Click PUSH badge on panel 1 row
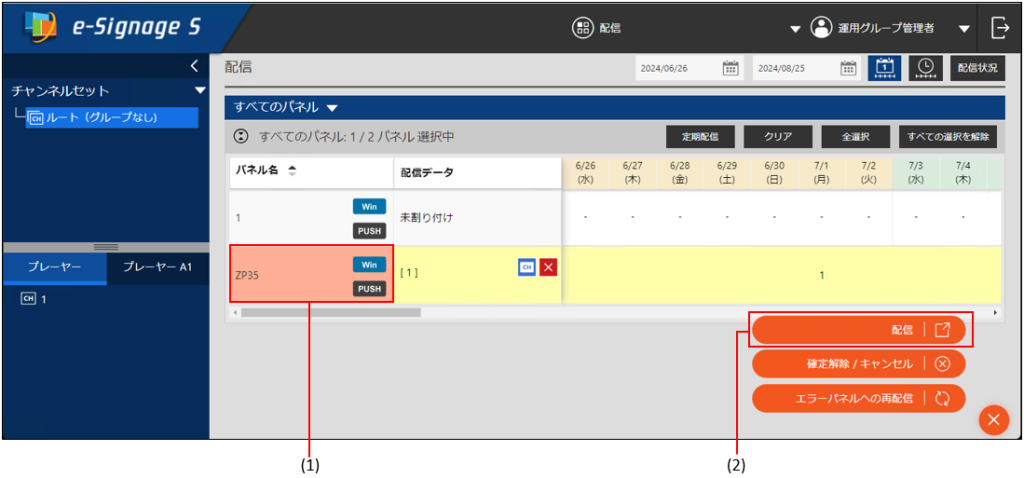Screen dimensions: 1024x478 pos(370,231)
